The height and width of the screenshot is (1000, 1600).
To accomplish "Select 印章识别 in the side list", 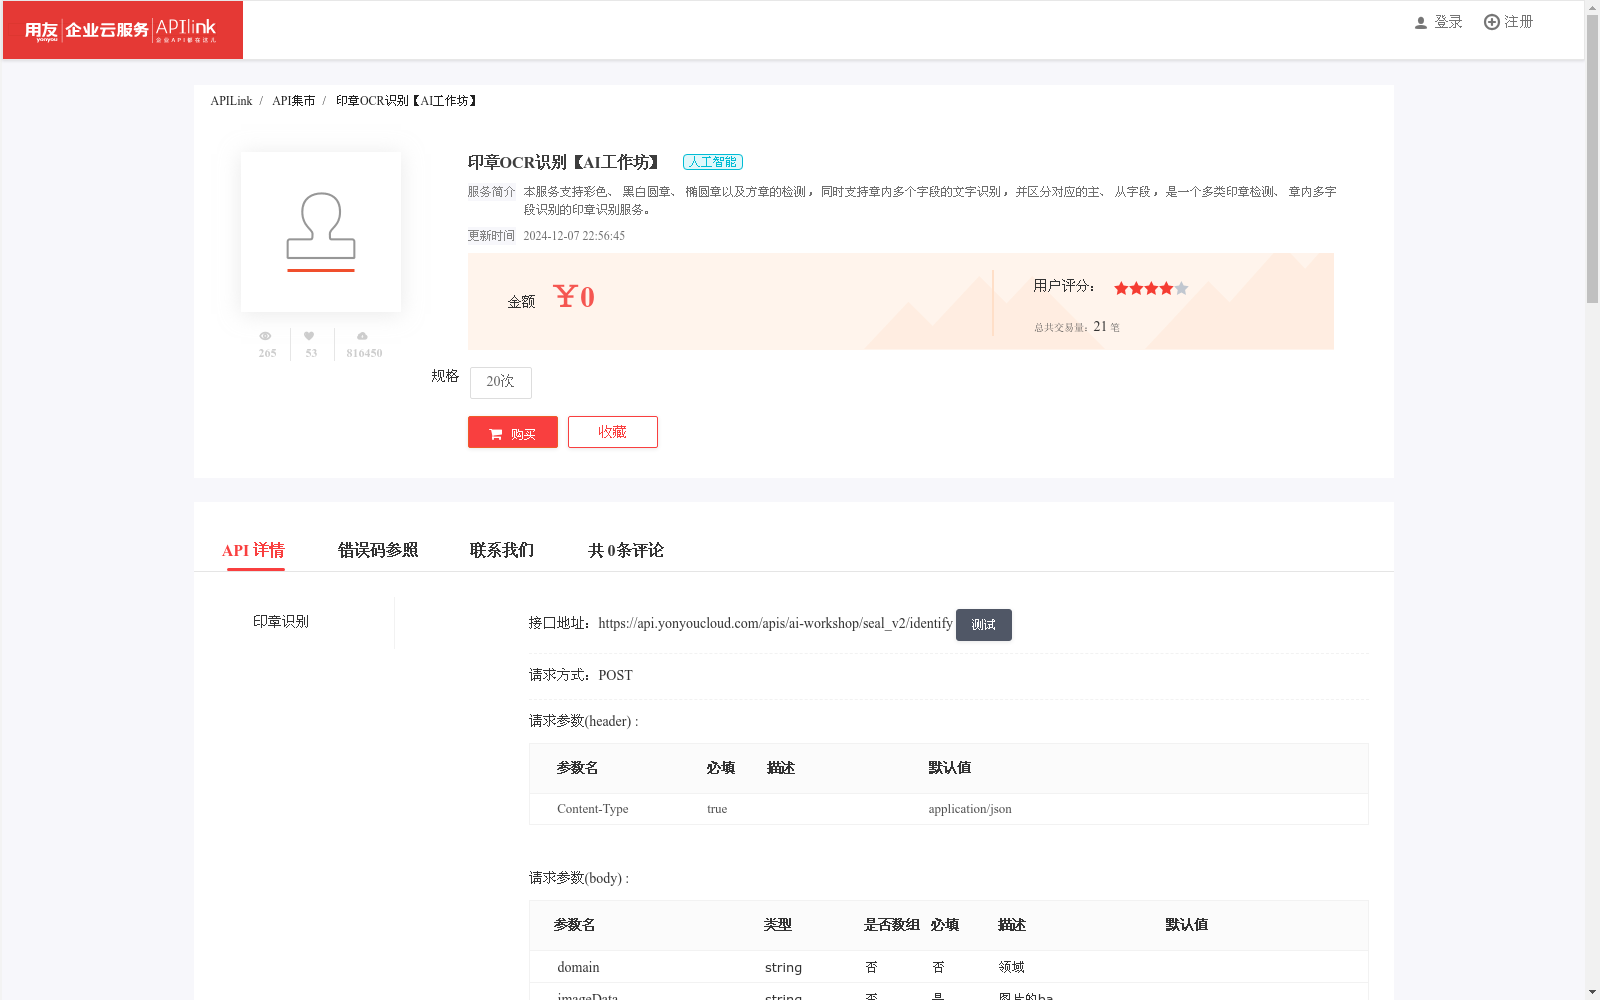I will pos(281,622).
